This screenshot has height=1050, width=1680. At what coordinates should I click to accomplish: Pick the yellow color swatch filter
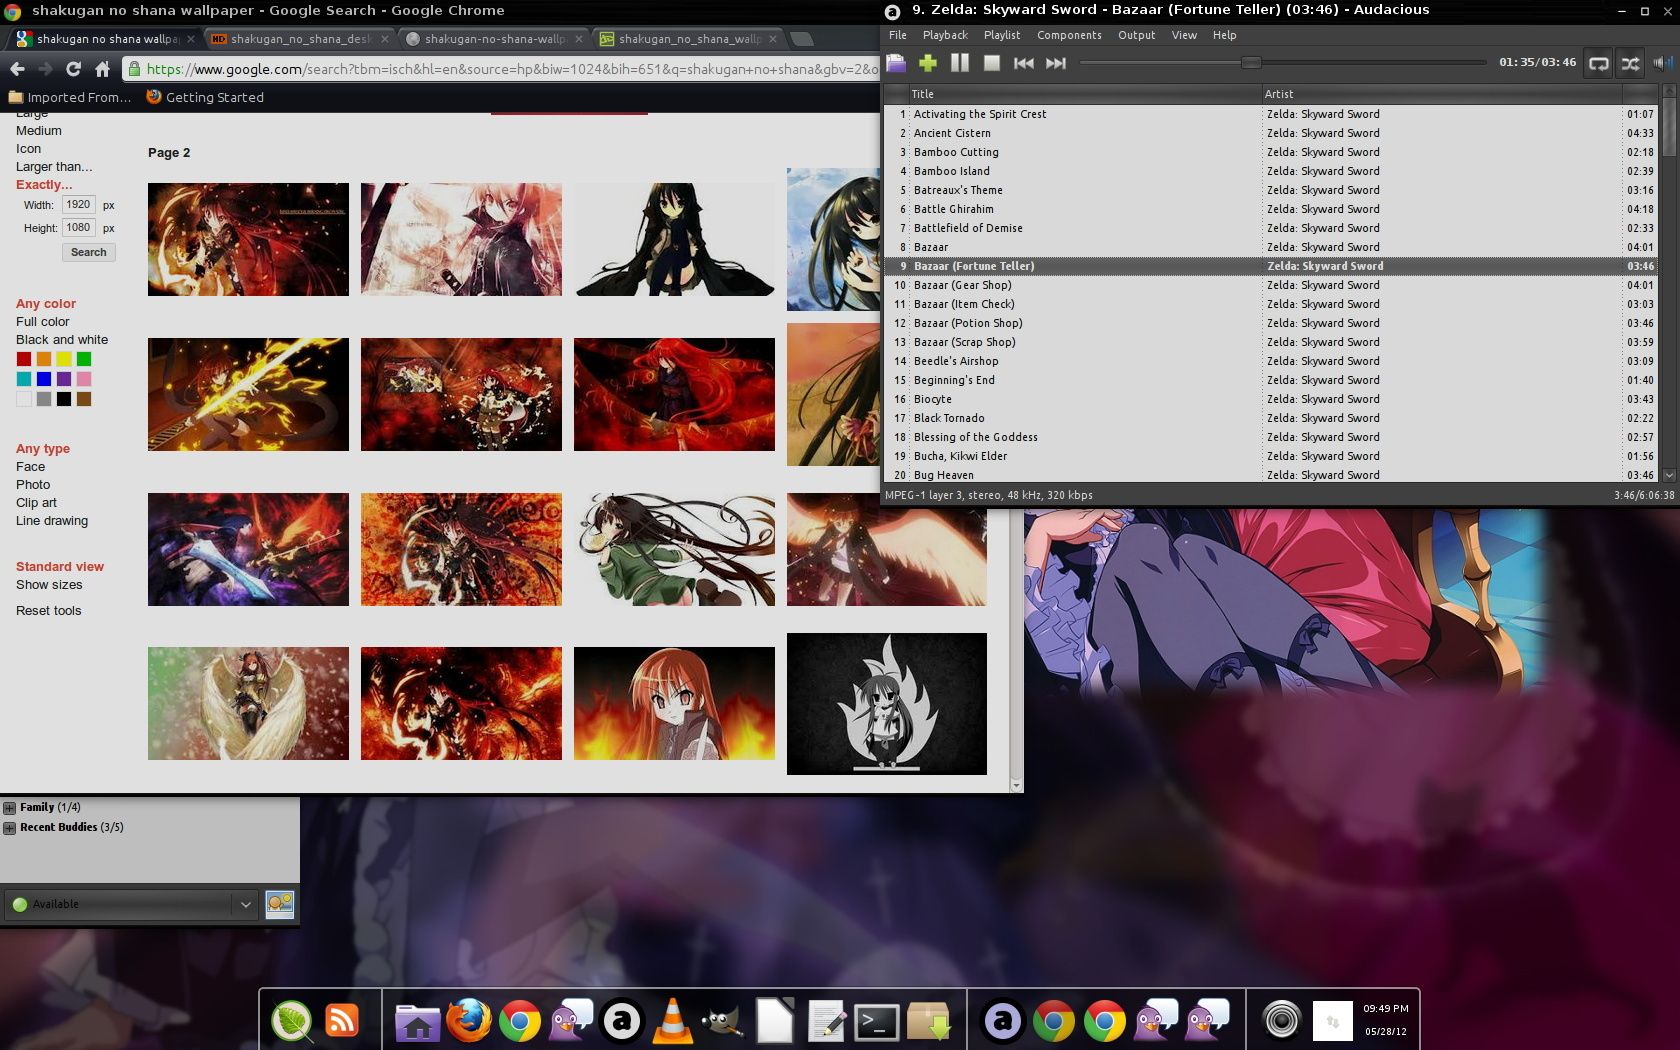click(64, 359)
